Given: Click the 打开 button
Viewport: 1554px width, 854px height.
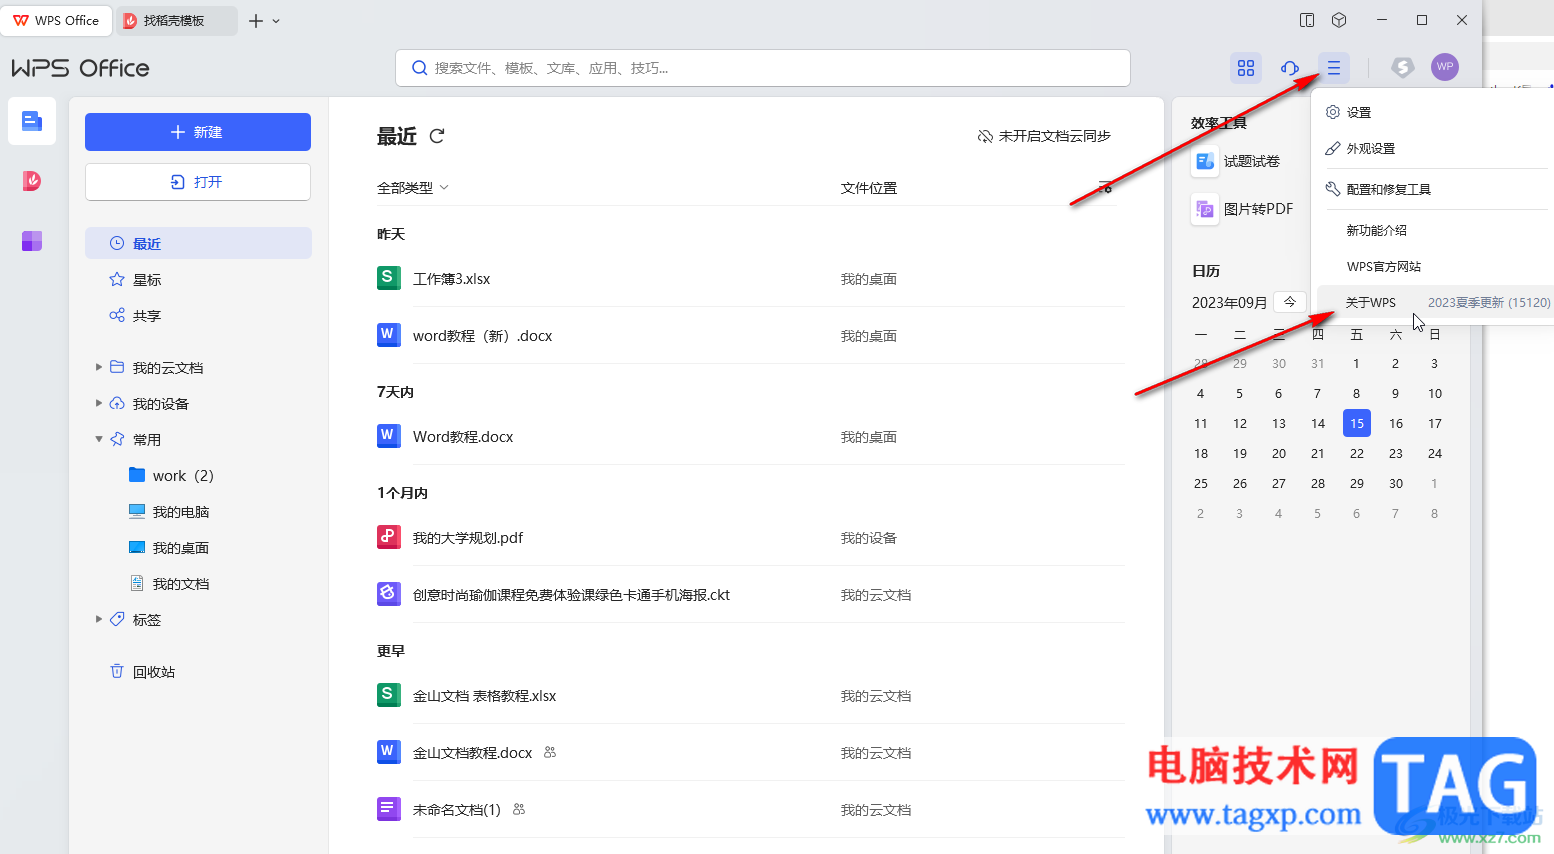Looking at the screenshot, I should [x=198, y=182].
